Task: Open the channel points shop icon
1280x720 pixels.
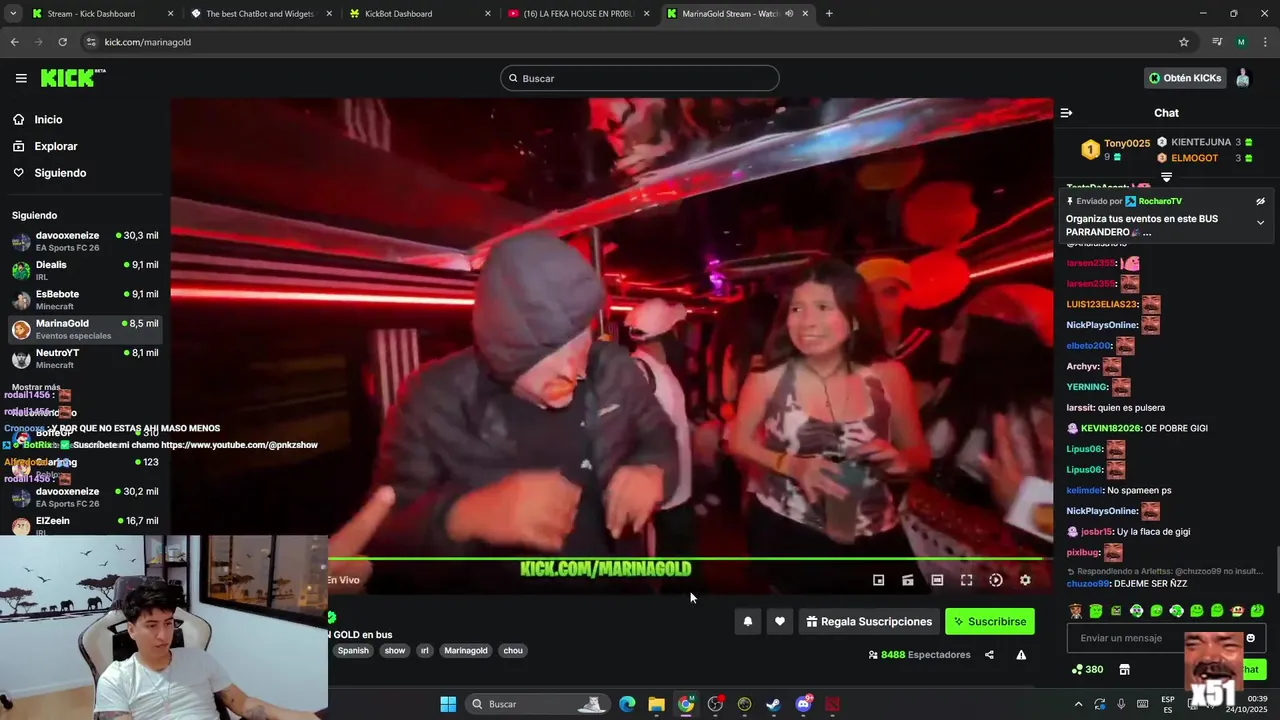Action: [1124, 670]
